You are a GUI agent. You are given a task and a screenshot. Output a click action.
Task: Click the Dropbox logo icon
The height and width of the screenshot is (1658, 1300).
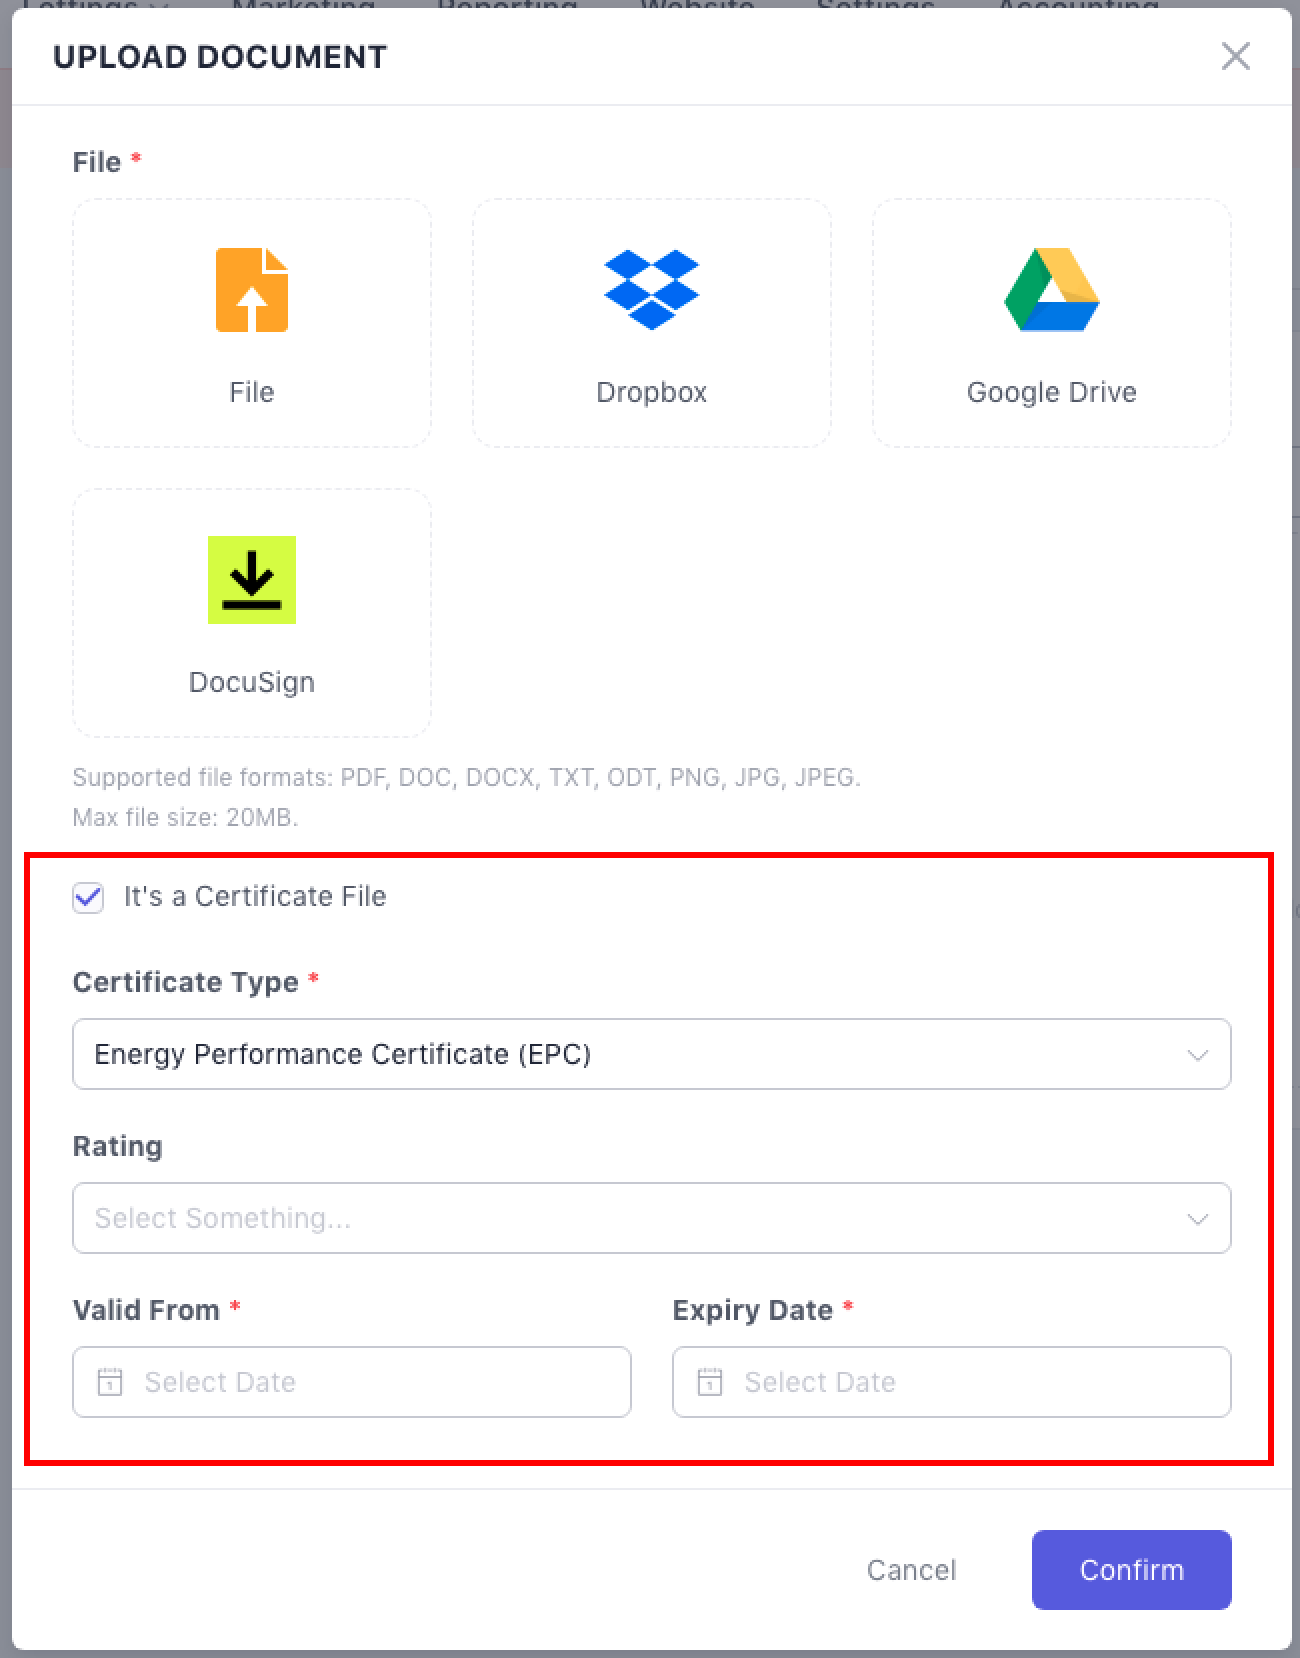click(651, 290)
